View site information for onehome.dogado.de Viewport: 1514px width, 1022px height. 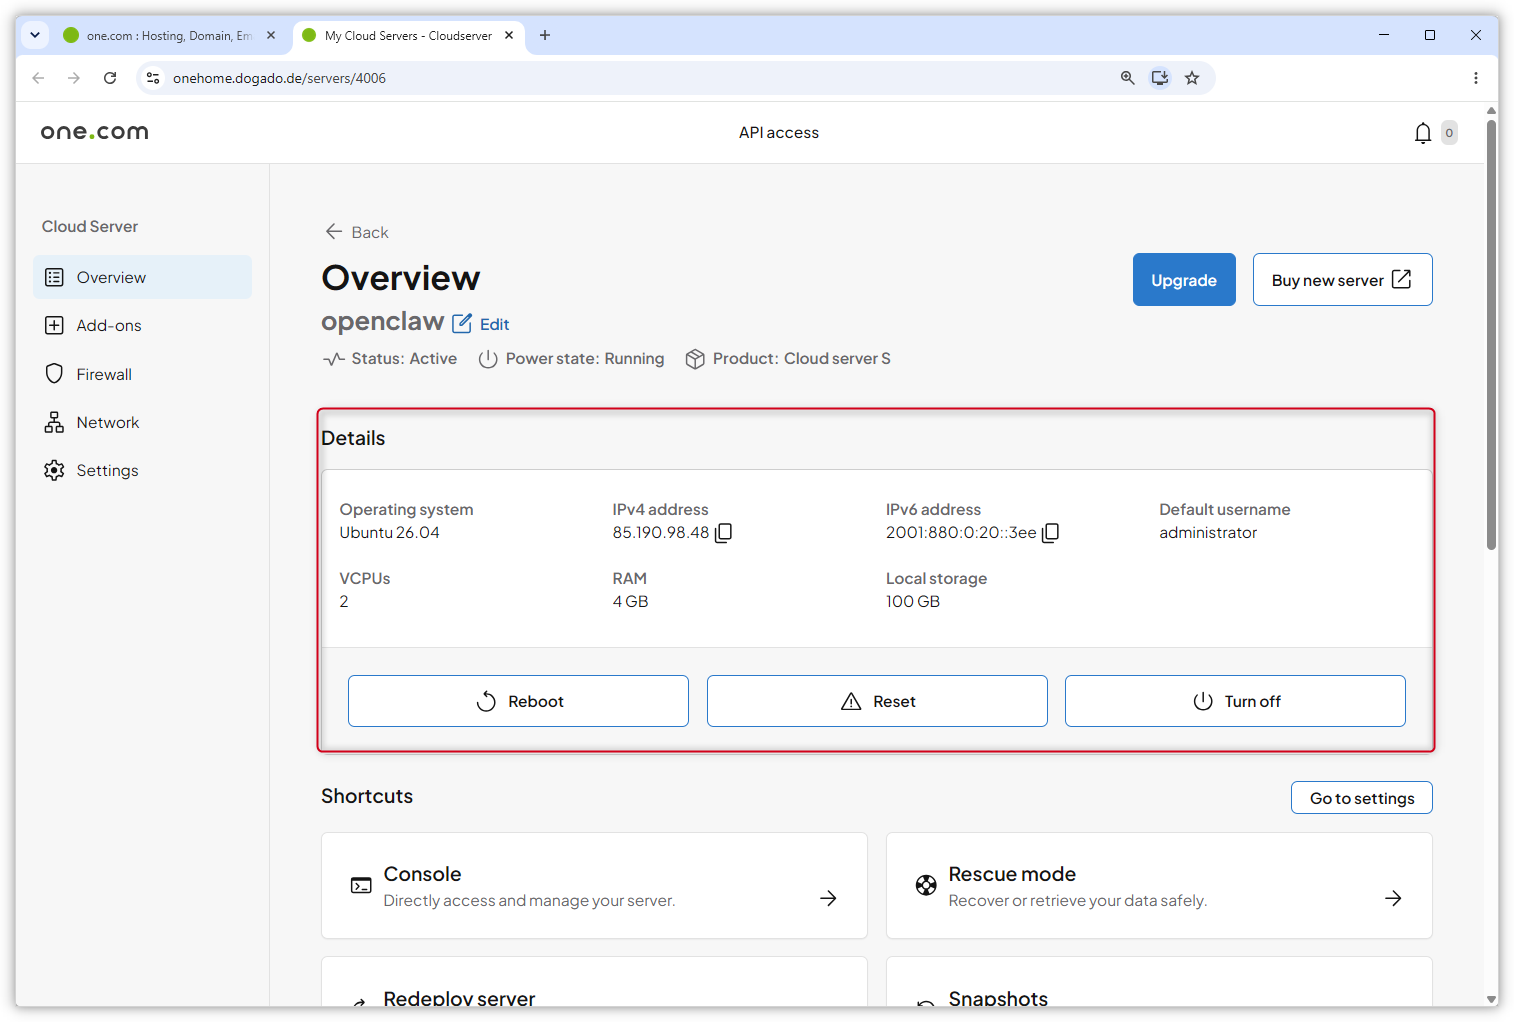(x=153, y=78)
